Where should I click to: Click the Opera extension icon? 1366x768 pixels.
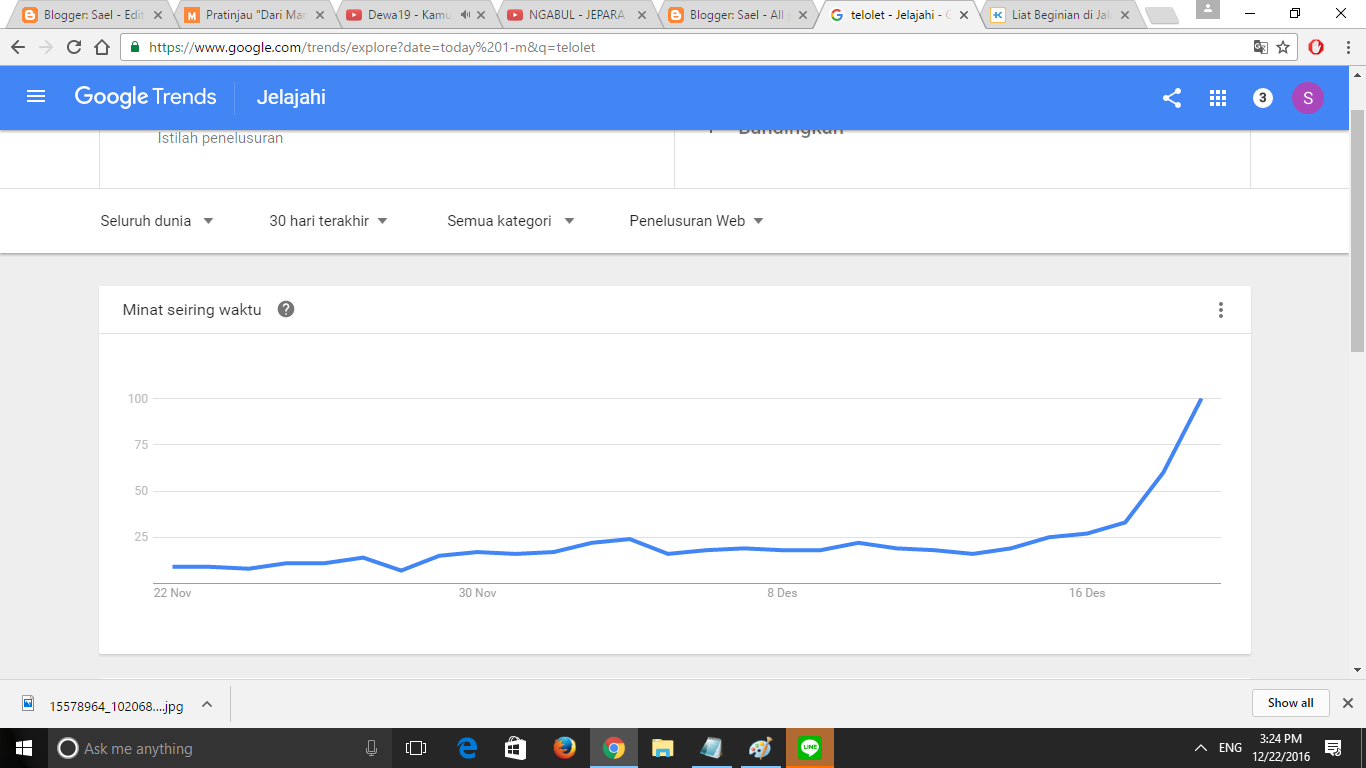[x=1316, y=47]
